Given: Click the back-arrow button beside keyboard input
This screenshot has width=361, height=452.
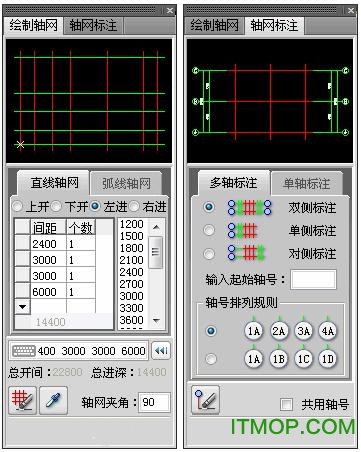Looking at the screenshot, I should click(x=161, y=350).
